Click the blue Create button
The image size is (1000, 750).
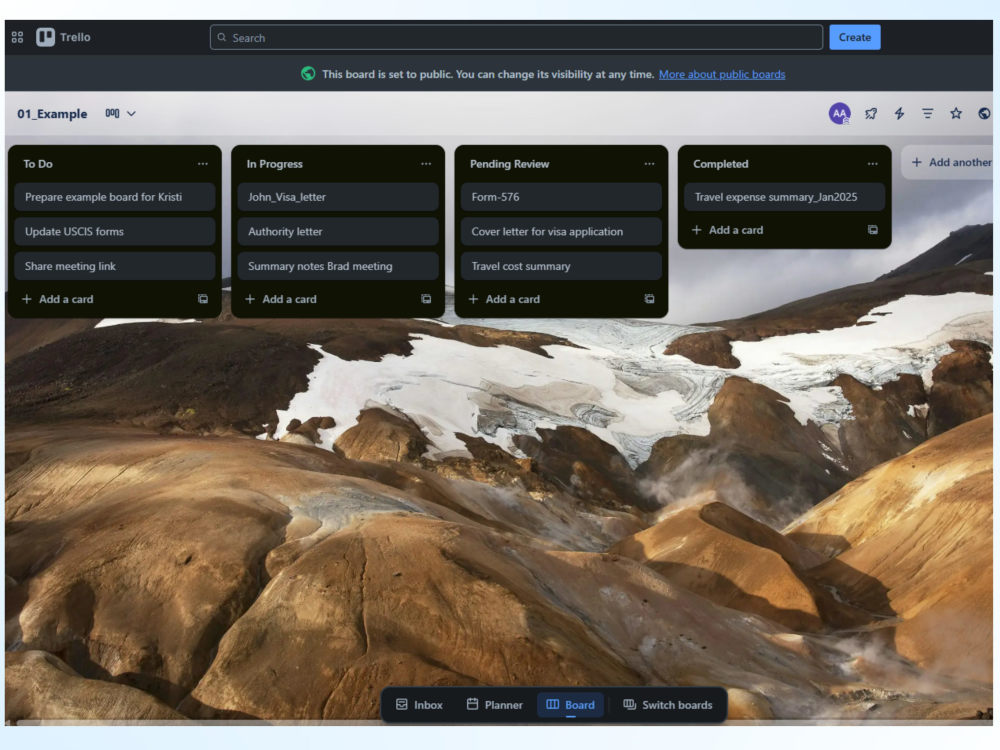pos(855,37)
